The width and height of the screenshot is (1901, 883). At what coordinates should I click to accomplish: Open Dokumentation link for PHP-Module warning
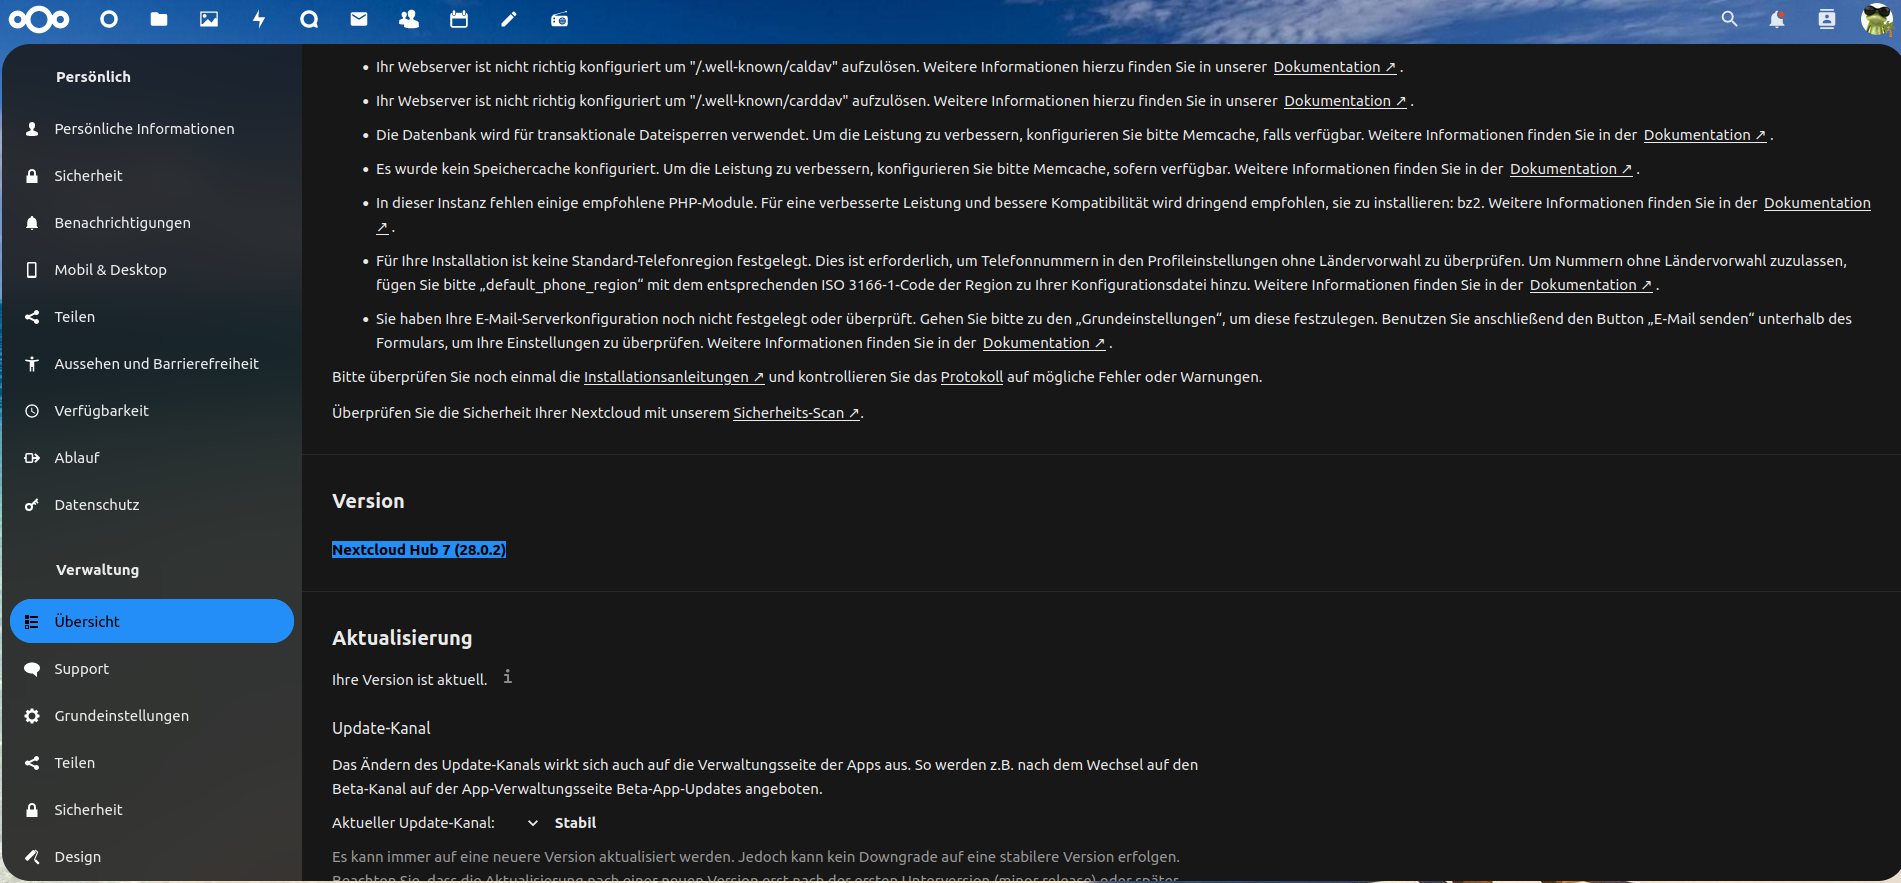[x=1817, y=203]
